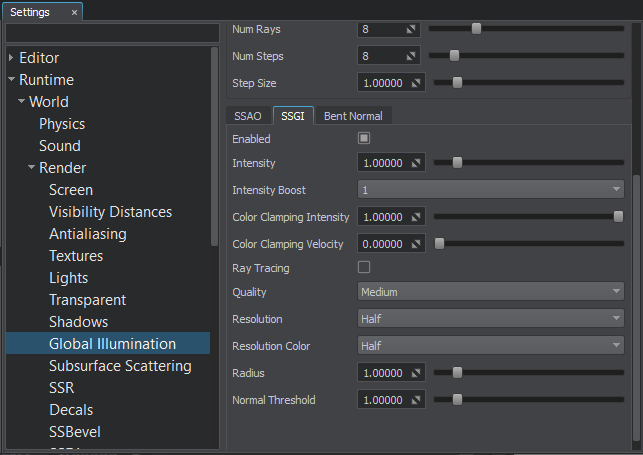This screenshot has width=643, height=455.
Task: Click the drag-arrow icon in Step Size field
Action: pyautogui.click(x=416, y=83)
